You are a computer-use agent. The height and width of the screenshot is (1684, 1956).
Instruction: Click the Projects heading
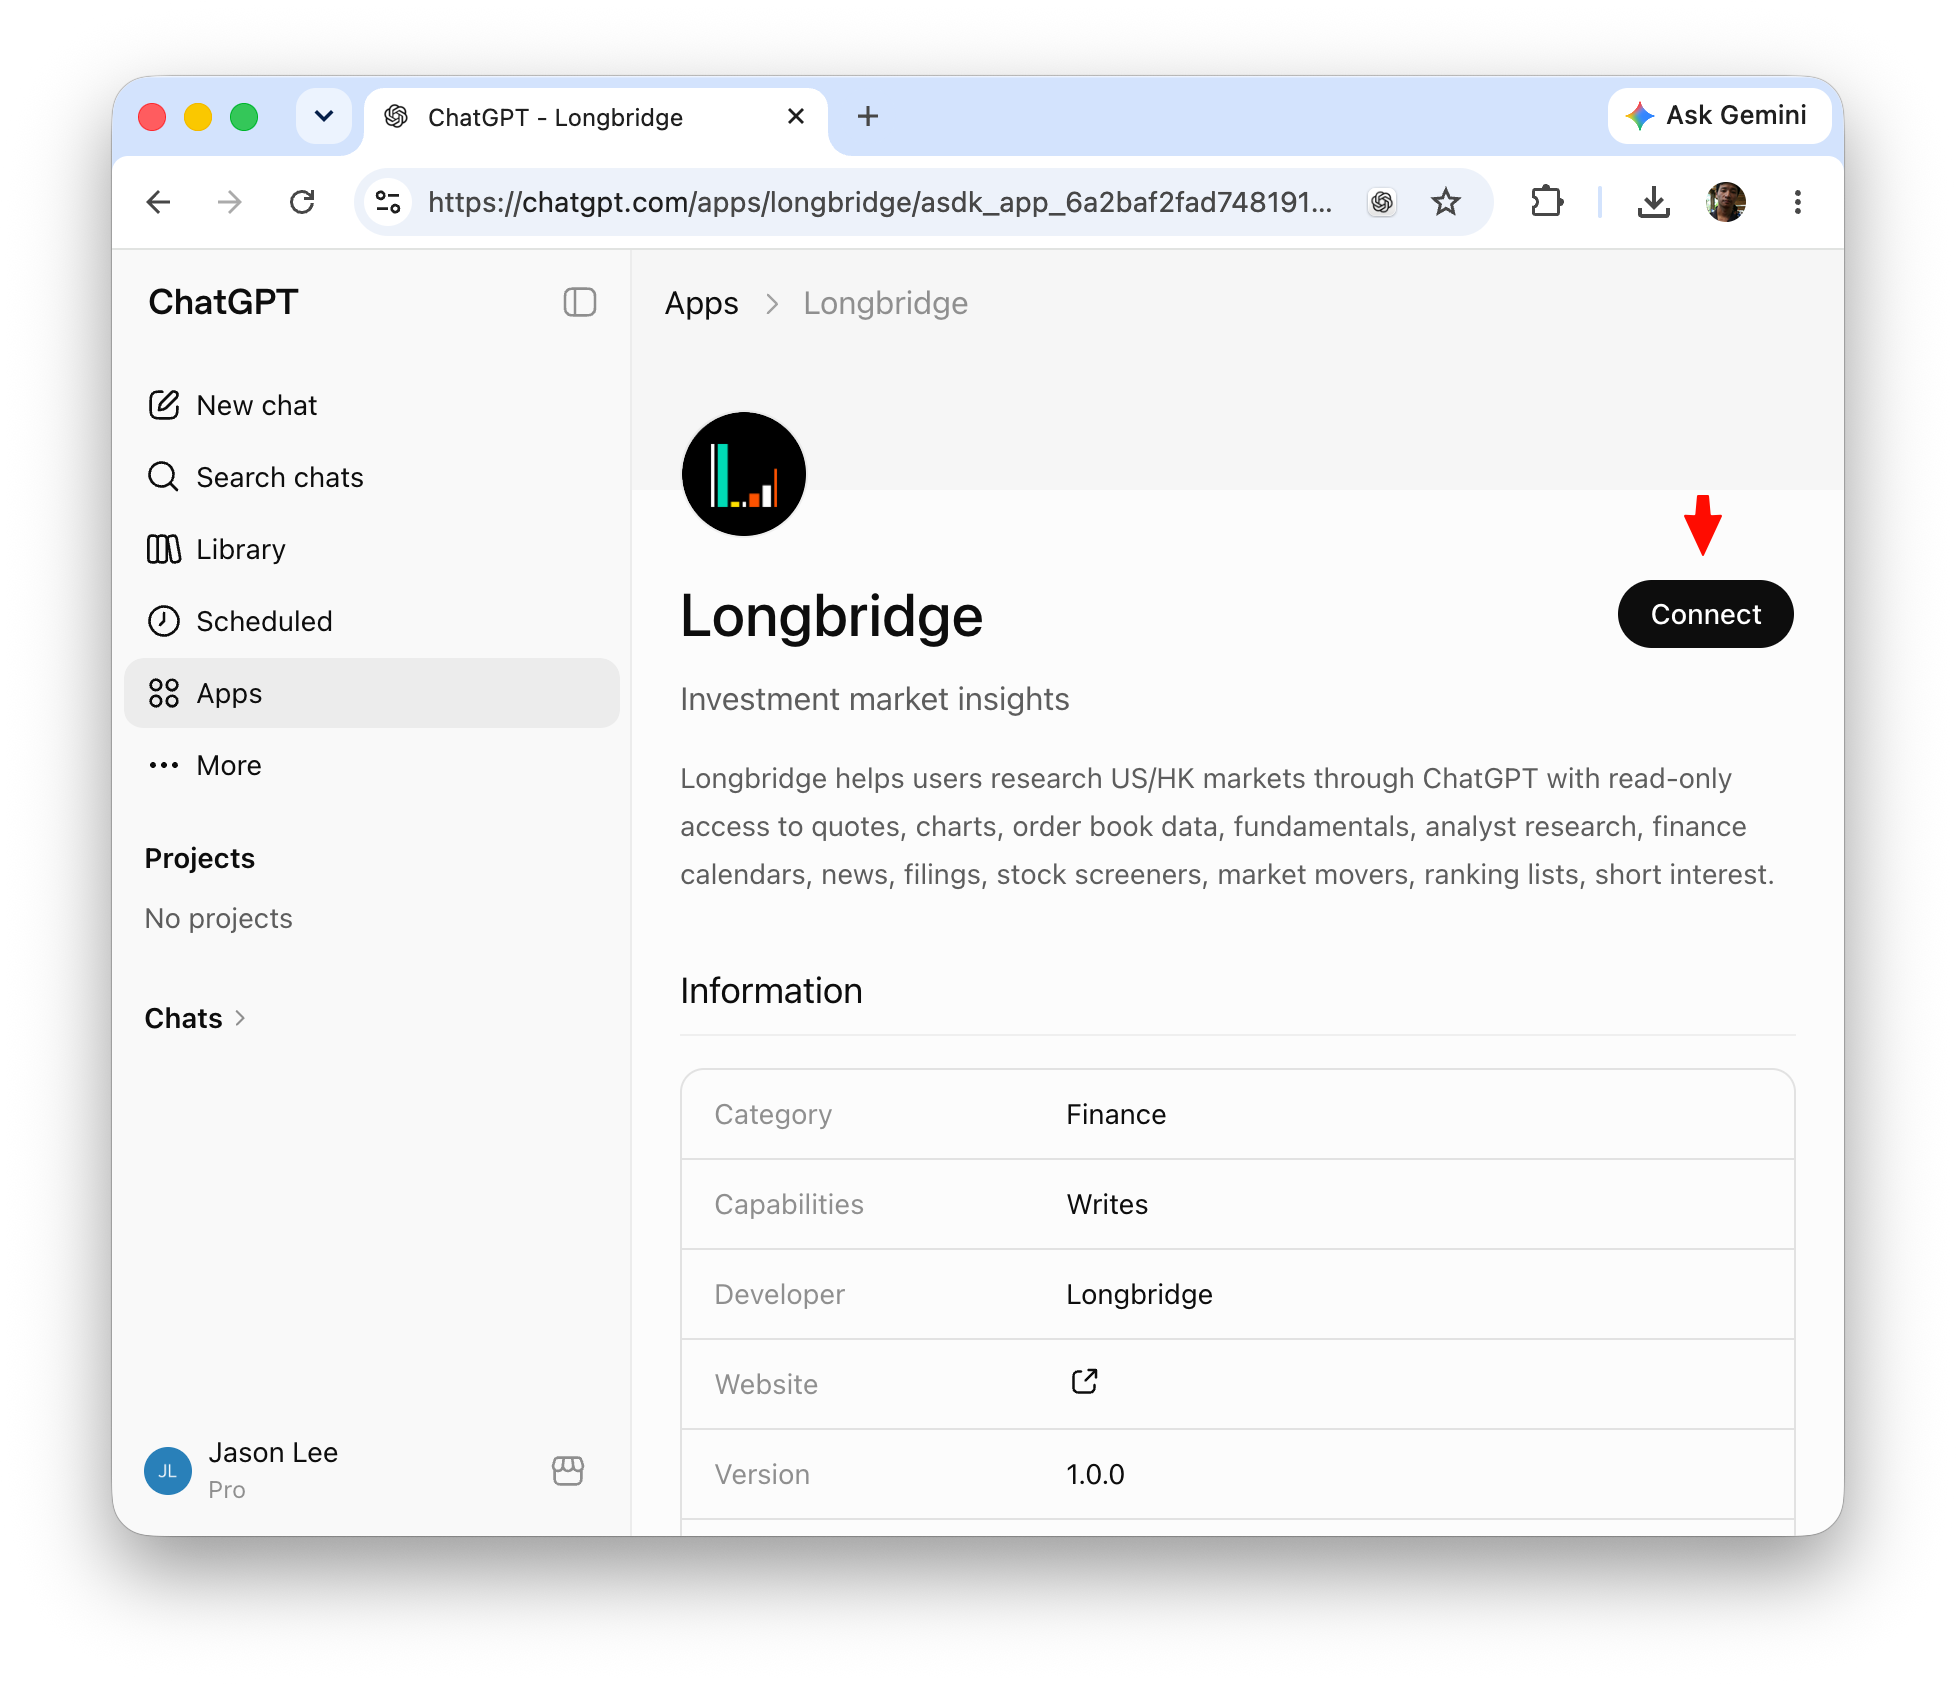pyautogui.click(x=200, y=858)
